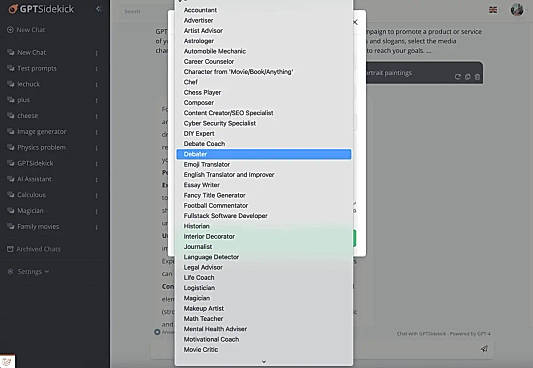Delete the message with the trash icon

477,77
